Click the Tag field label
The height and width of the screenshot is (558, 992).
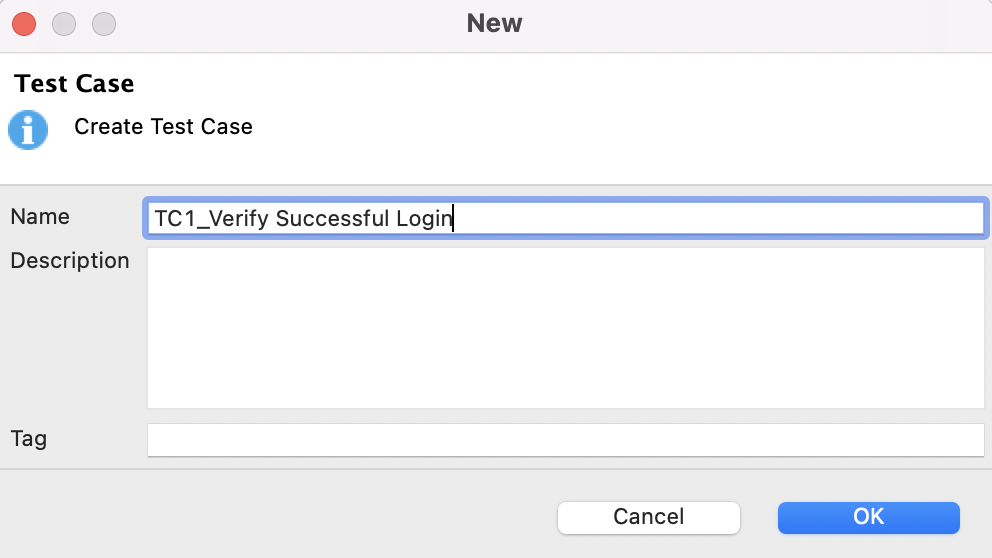(x=29, y=439)
